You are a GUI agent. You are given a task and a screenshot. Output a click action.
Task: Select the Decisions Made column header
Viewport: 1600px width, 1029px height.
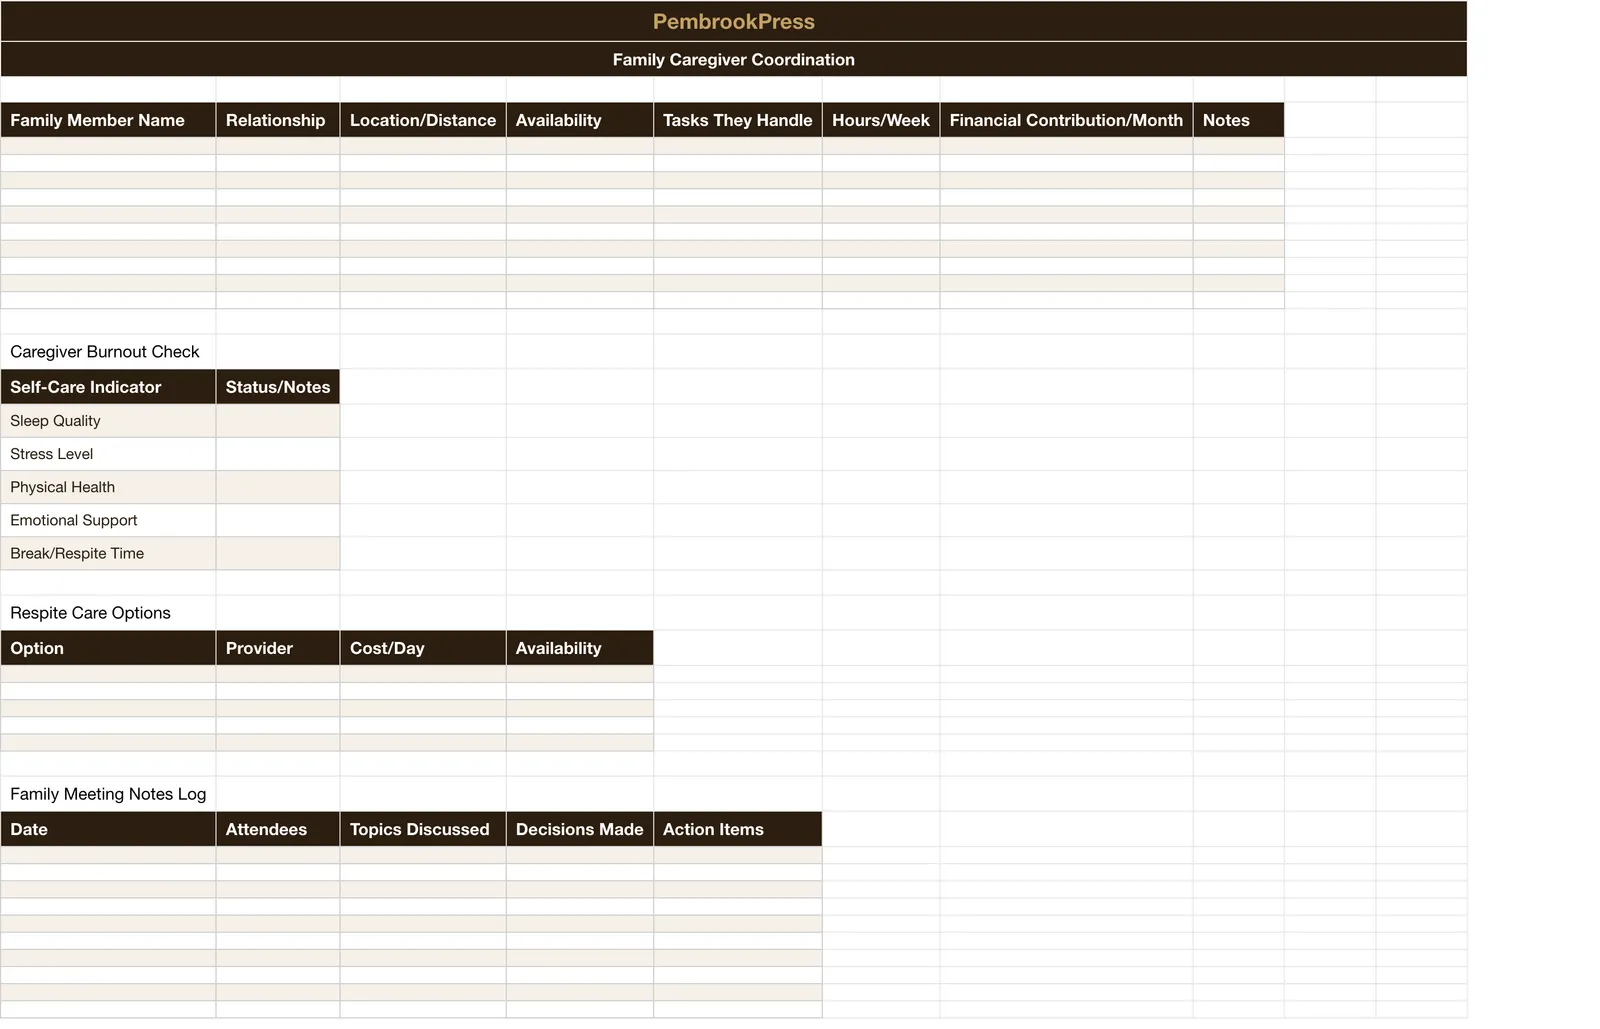tap(580, 829)
